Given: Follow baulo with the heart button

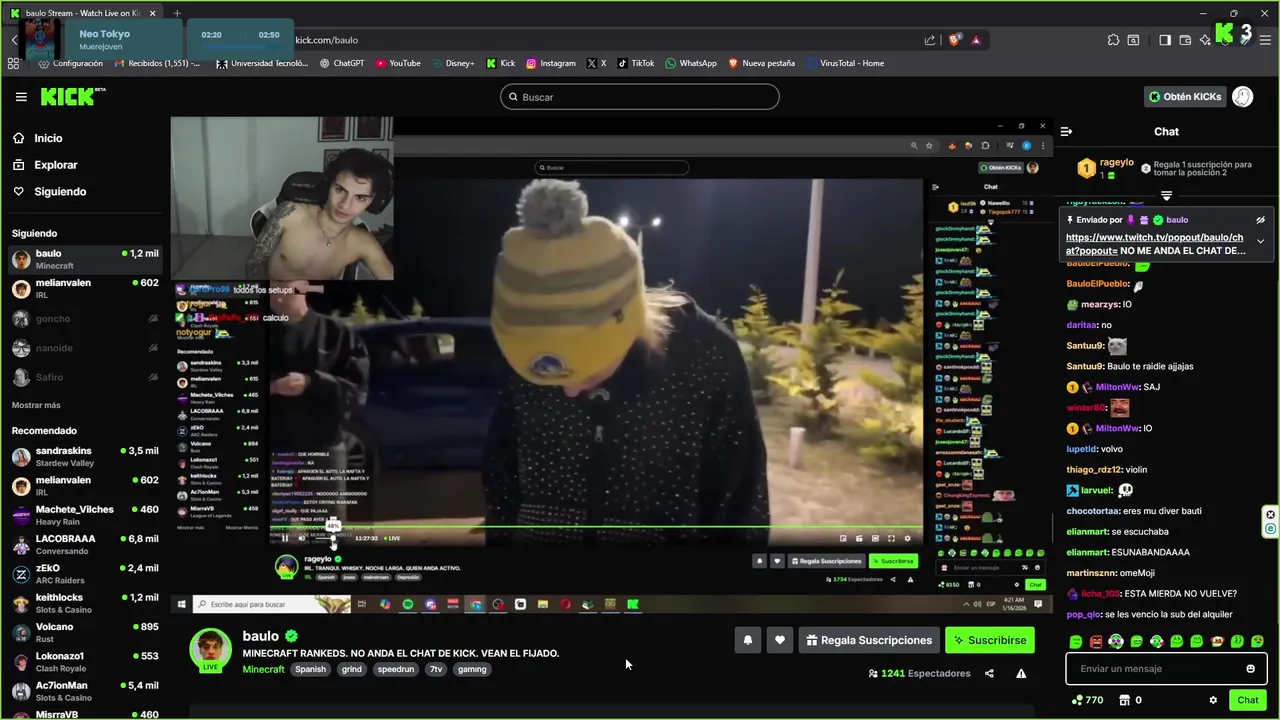Looking at the screenshot, I should [x=780, y=640].
